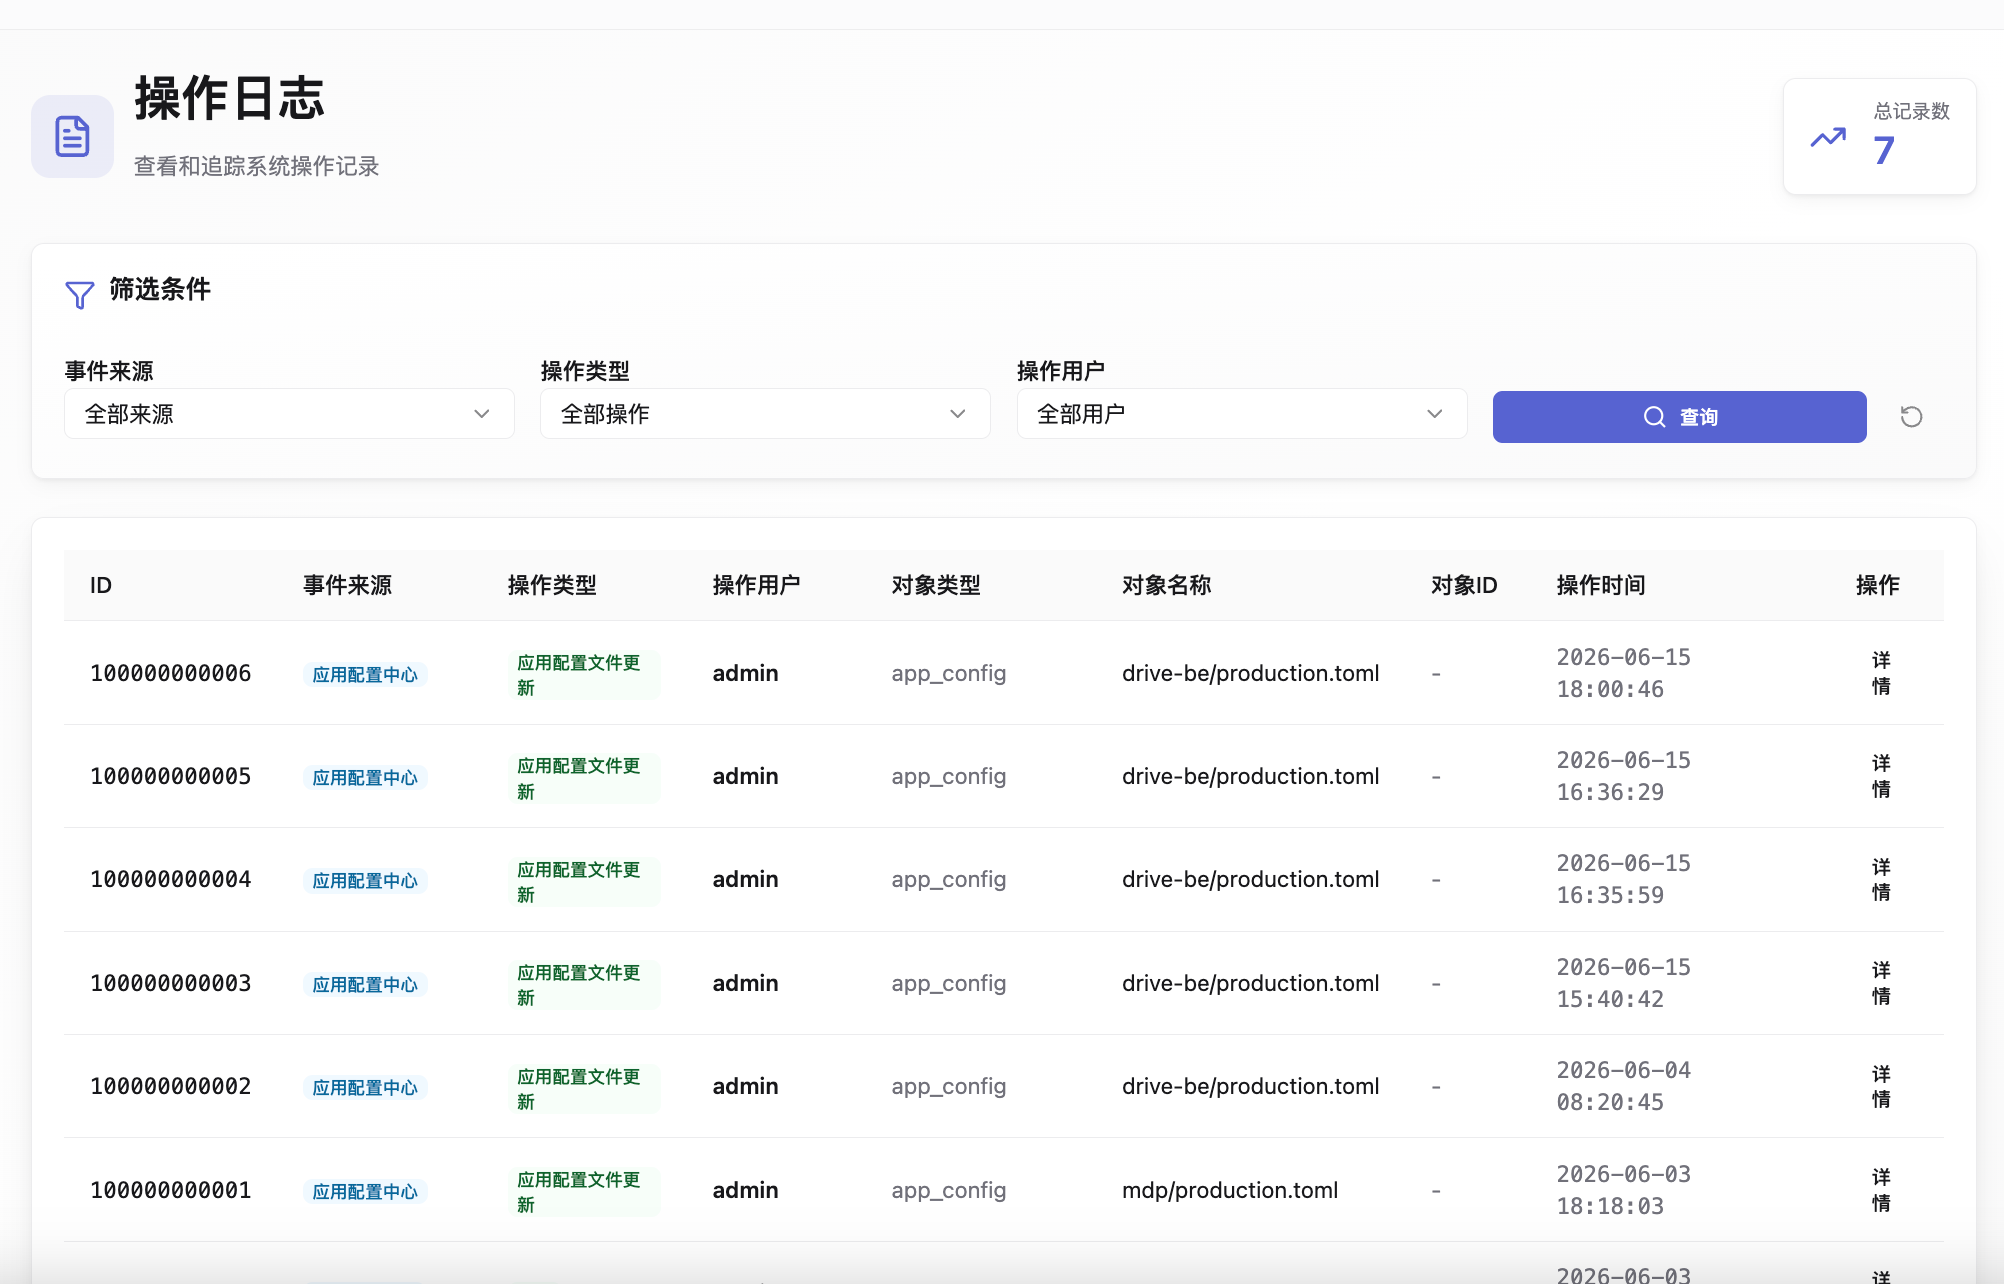
Task: Click the operation log document icon
Action: (x=72, y=136)
